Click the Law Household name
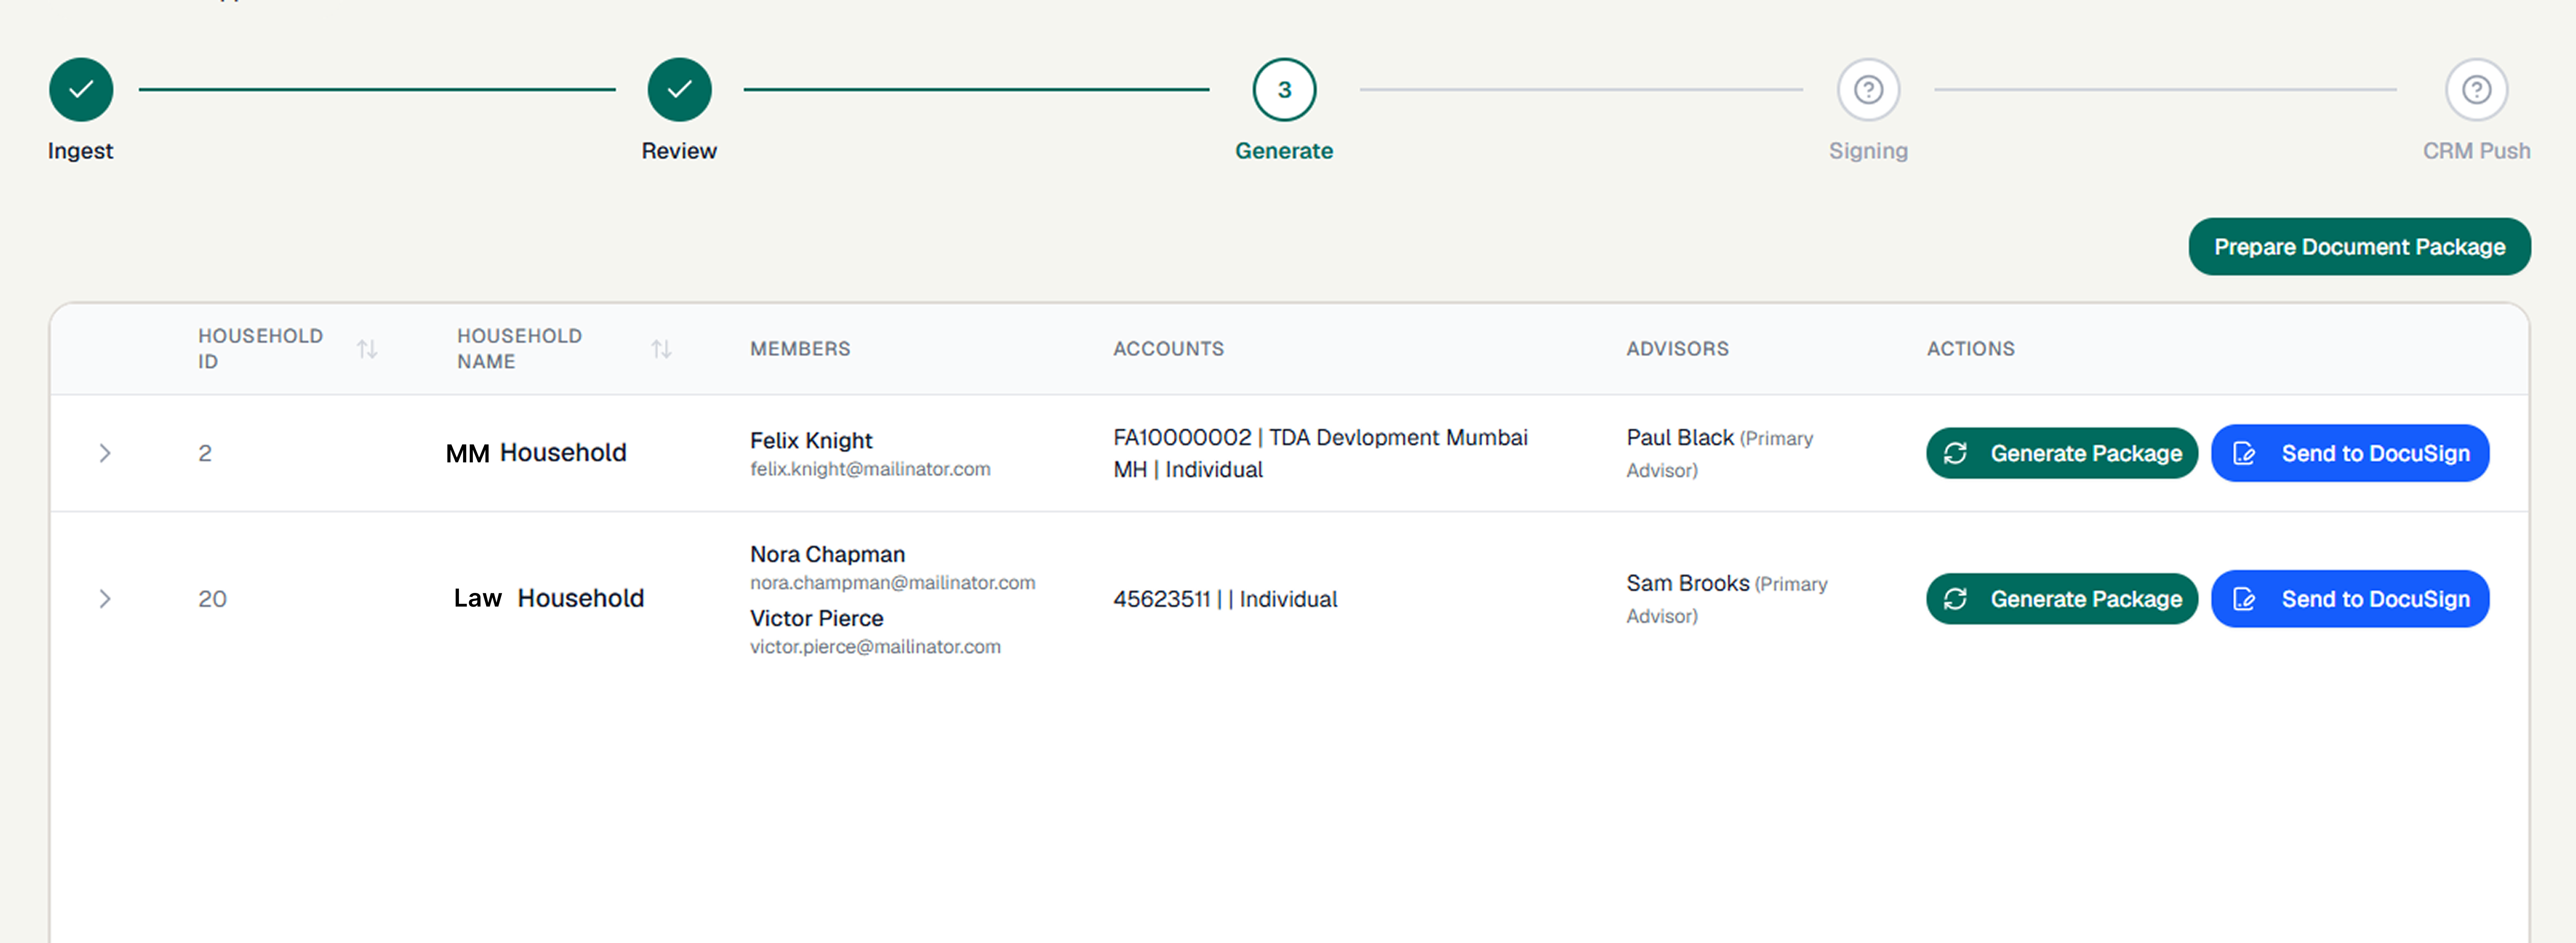The width and height of the screenshot is (2576, 943). (549, 598)
